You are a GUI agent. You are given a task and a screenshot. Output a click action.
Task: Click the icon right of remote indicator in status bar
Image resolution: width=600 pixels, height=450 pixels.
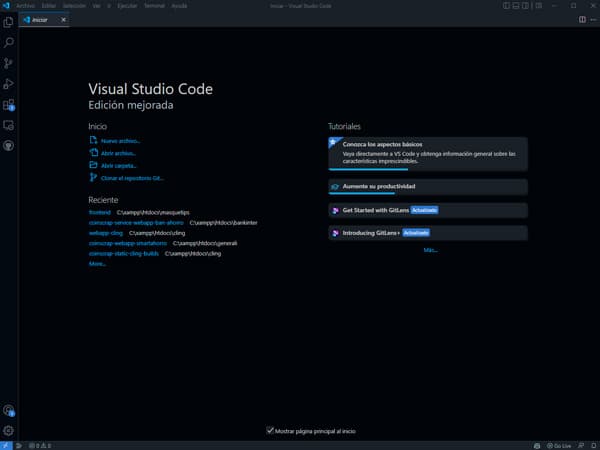(19, 446)
